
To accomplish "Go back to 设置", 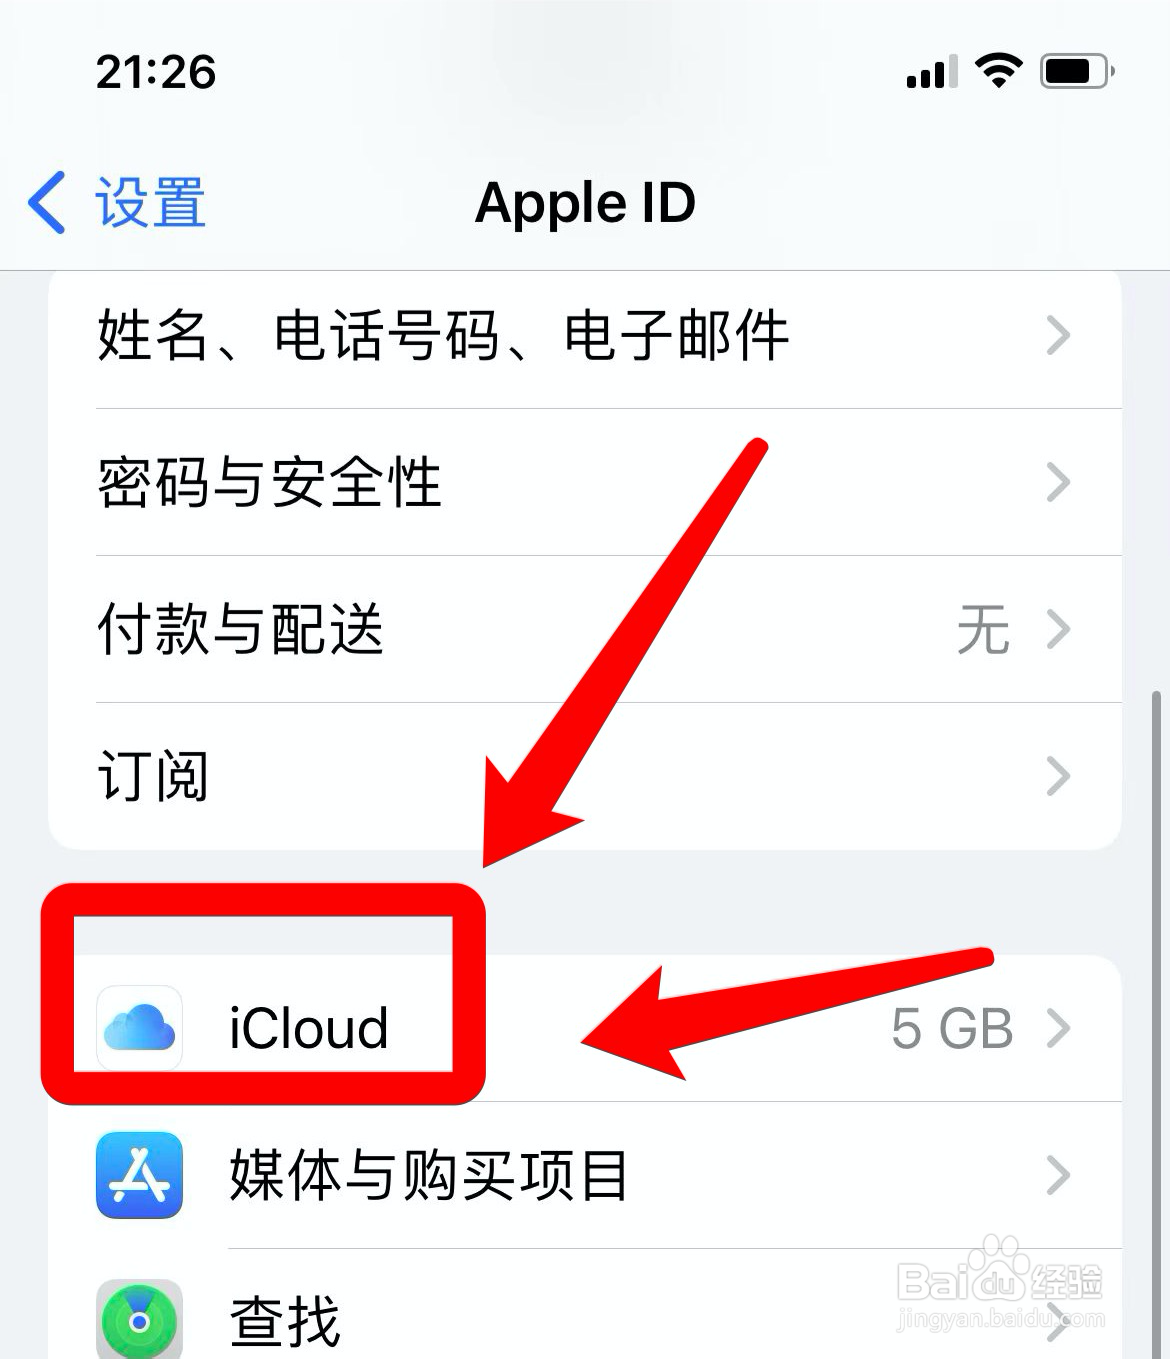I will [117, 202].
